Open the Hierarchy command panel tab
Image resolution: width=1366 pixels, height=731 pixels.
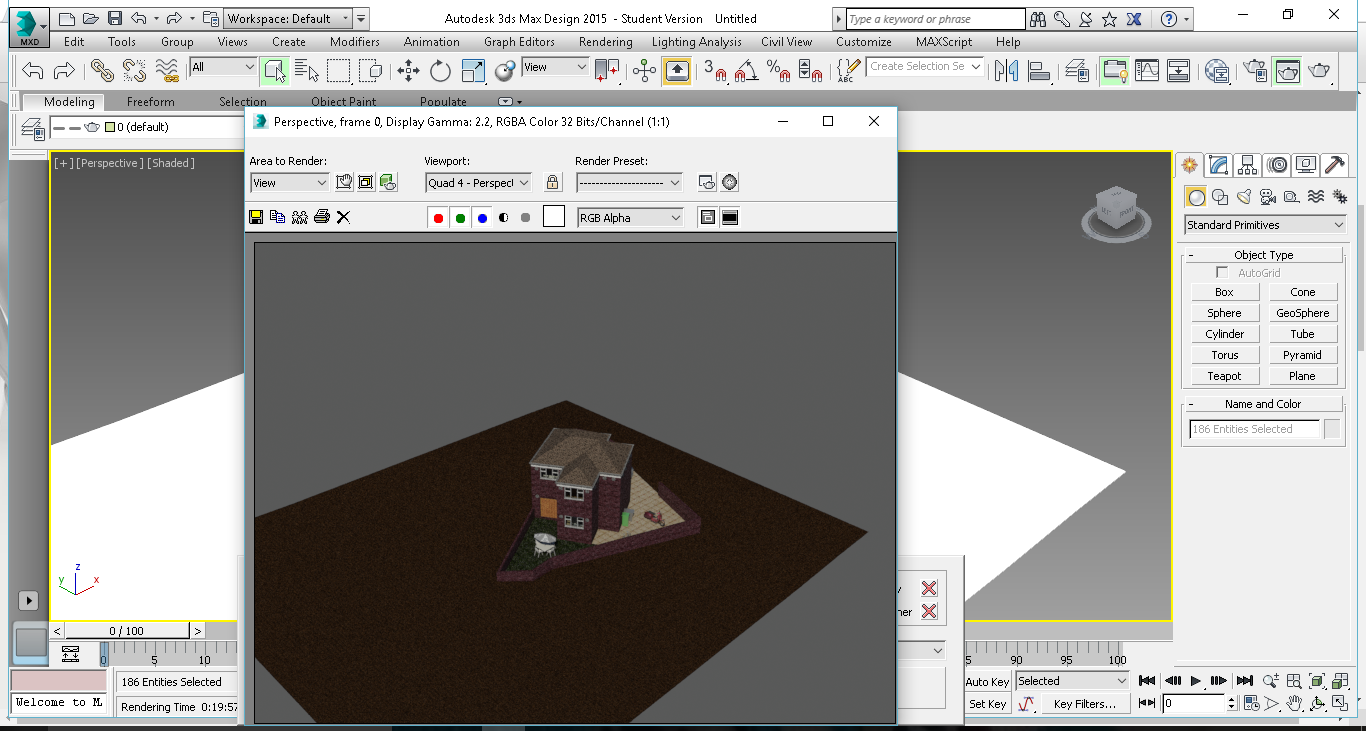[1247, 165]
